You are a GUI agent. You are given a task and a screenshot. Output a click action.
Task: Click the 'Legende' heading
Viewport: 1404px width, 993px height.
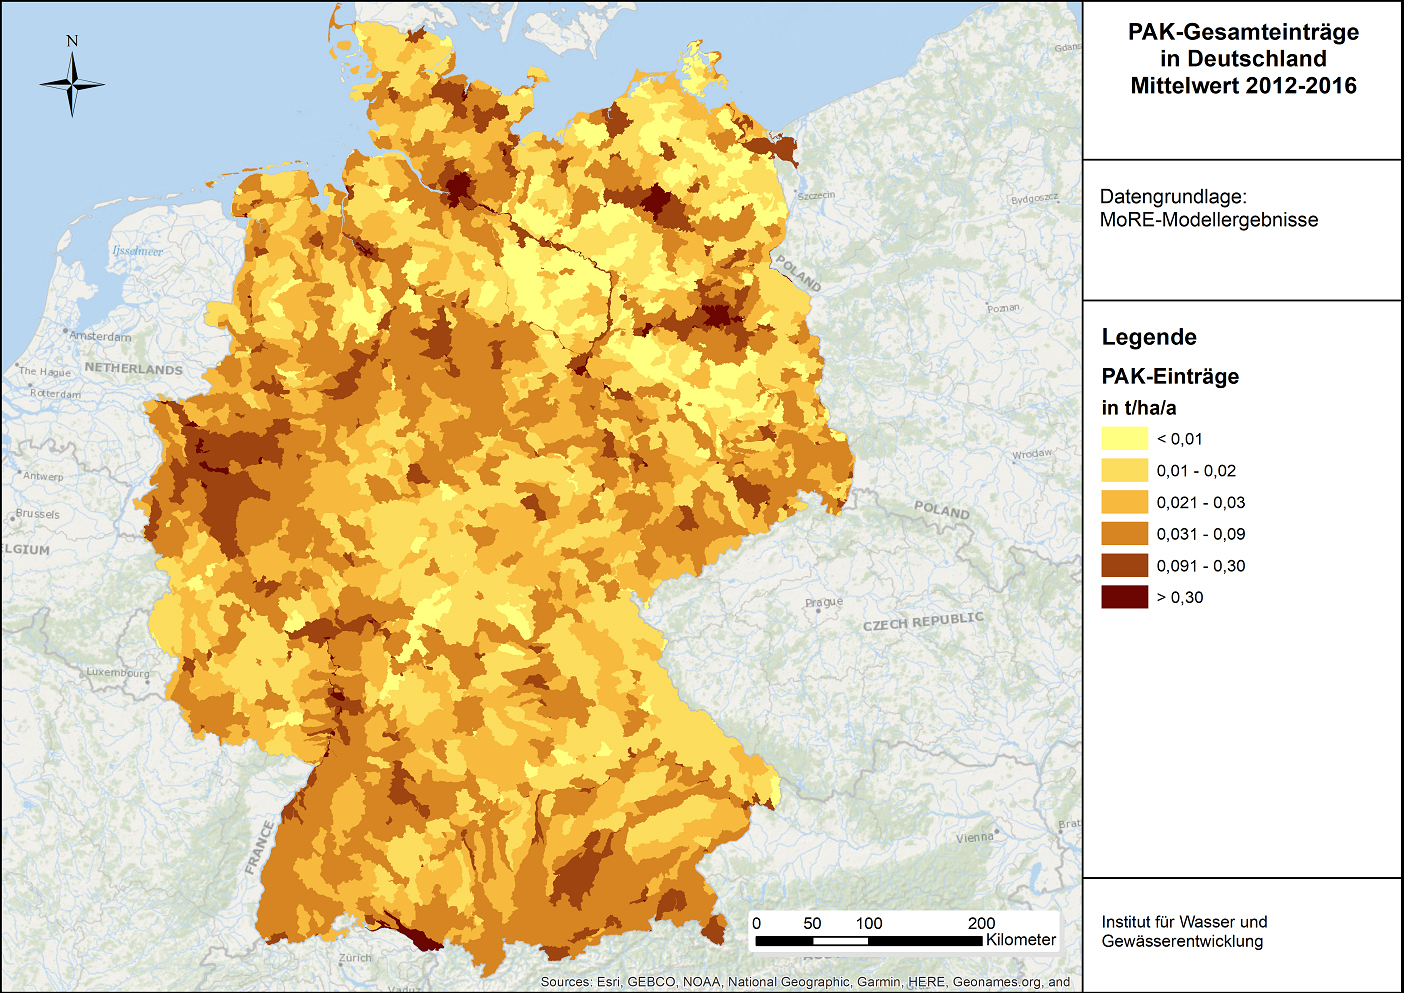pos(1149,337)
